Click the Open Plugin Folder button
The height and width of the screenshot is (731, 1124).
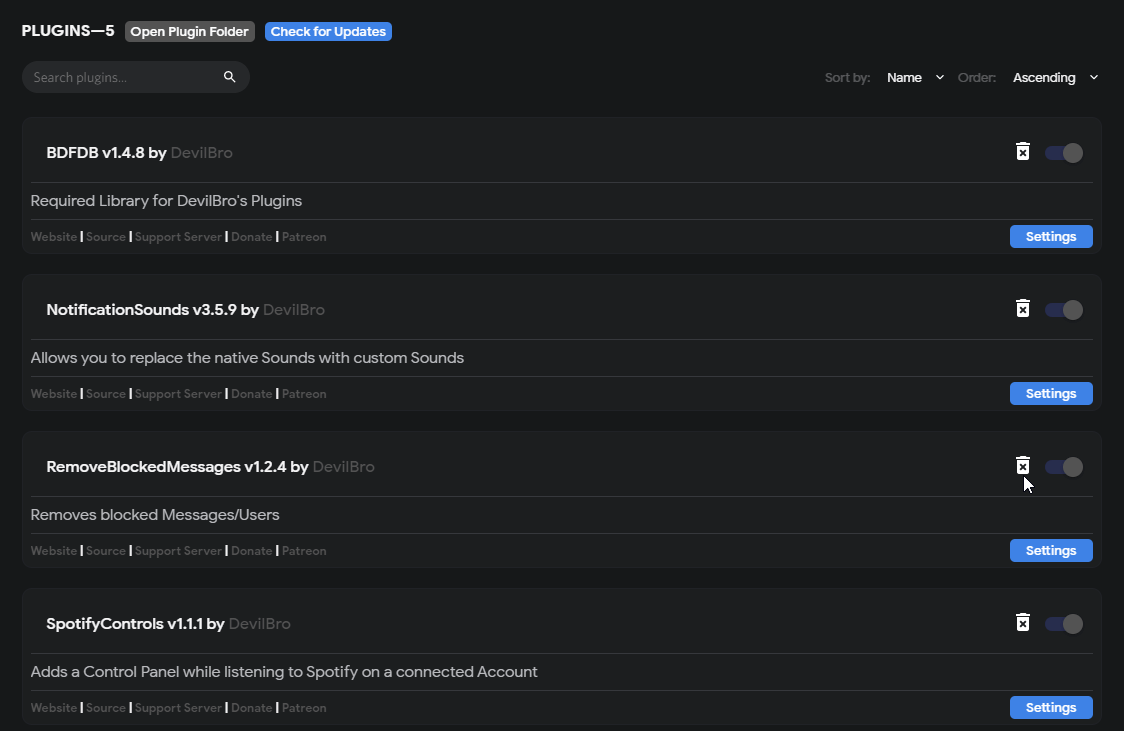coord(189,31)
